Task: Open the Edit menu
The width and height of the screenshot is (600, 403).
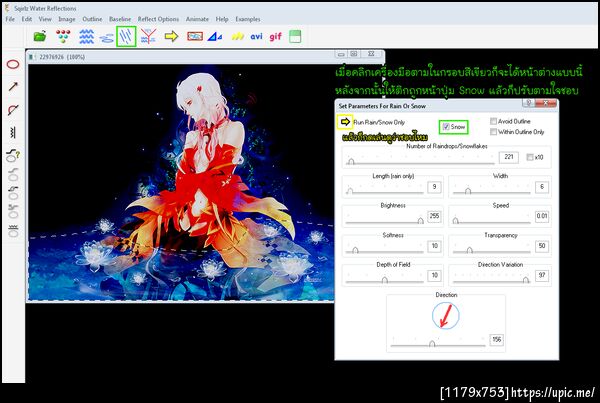Action: point(27,19)
